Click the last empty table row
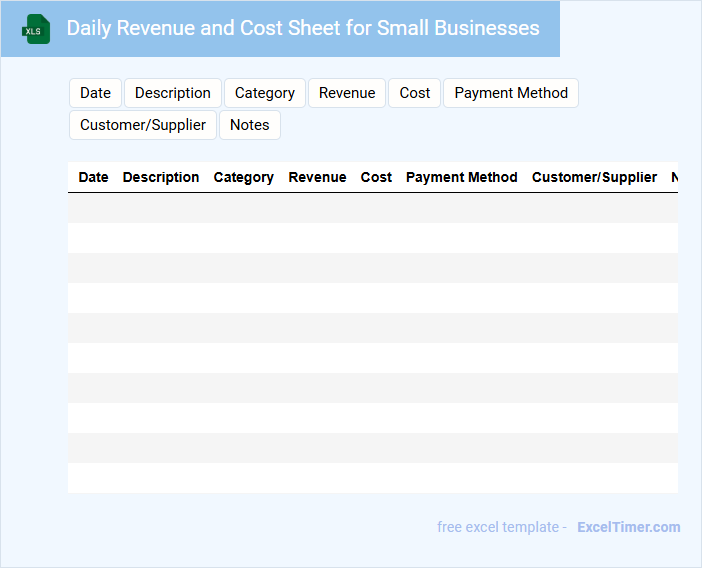This screenshot has height=568, width=702. pyautogui.click(x=372, y=478)
